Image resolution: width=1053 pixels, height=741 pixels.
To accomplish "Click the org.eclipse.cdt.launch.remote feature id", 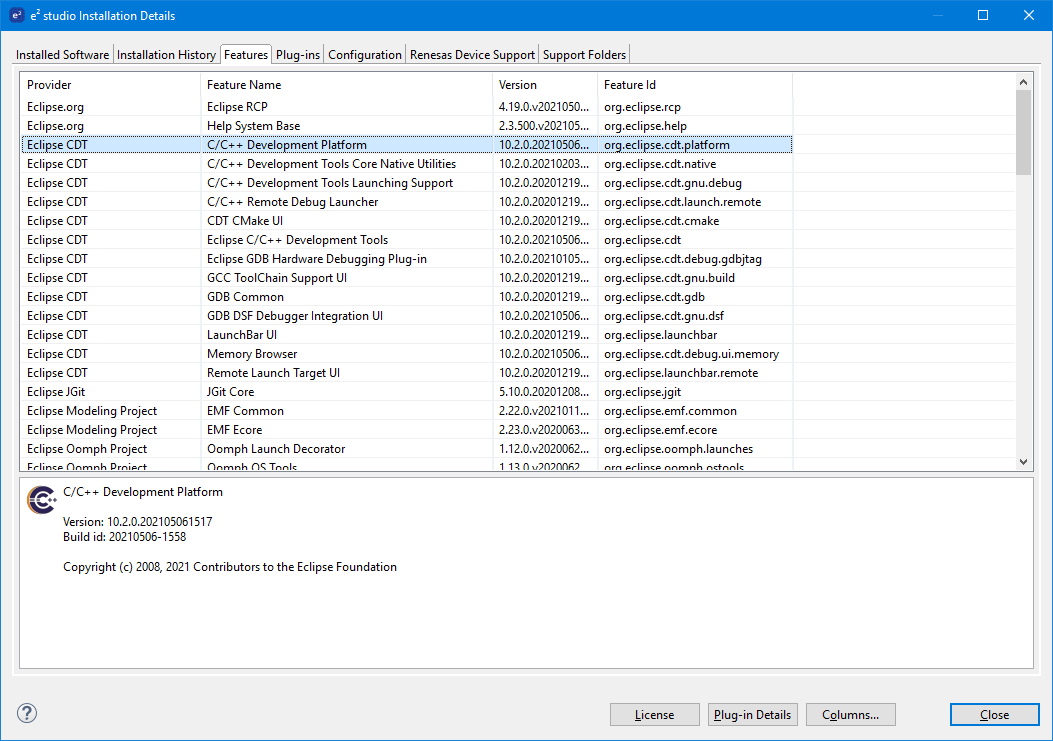I will pos(682,202).
